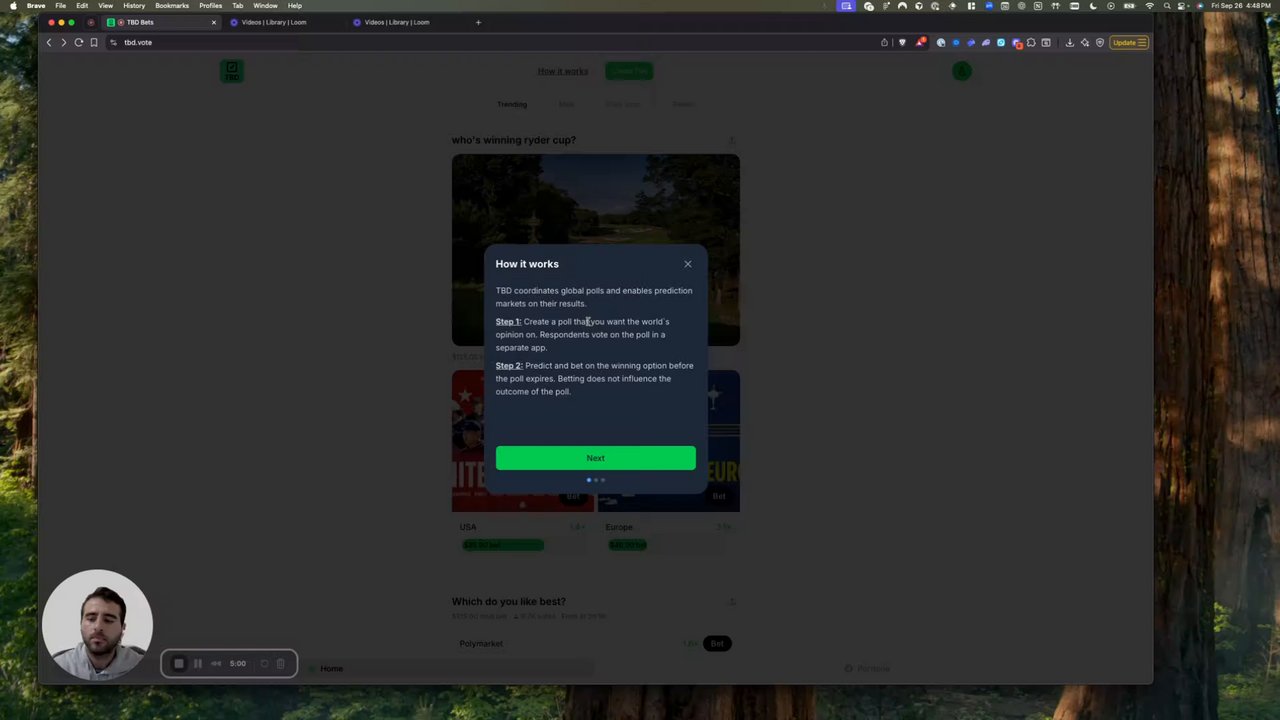Click the Europe option label

tap(619, 527)
